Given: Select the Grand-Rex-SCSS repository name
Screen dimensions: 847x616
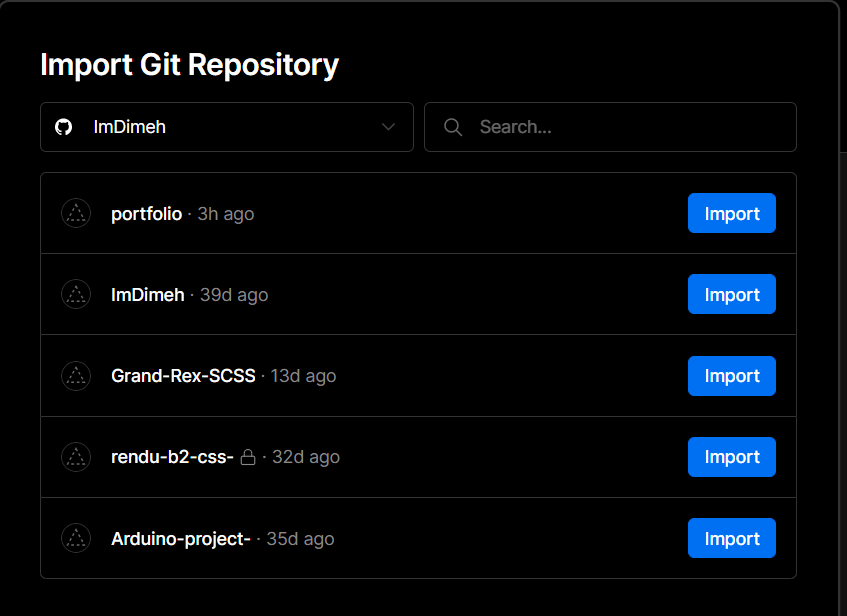Looking at the screenshot, I should point(183,376).
